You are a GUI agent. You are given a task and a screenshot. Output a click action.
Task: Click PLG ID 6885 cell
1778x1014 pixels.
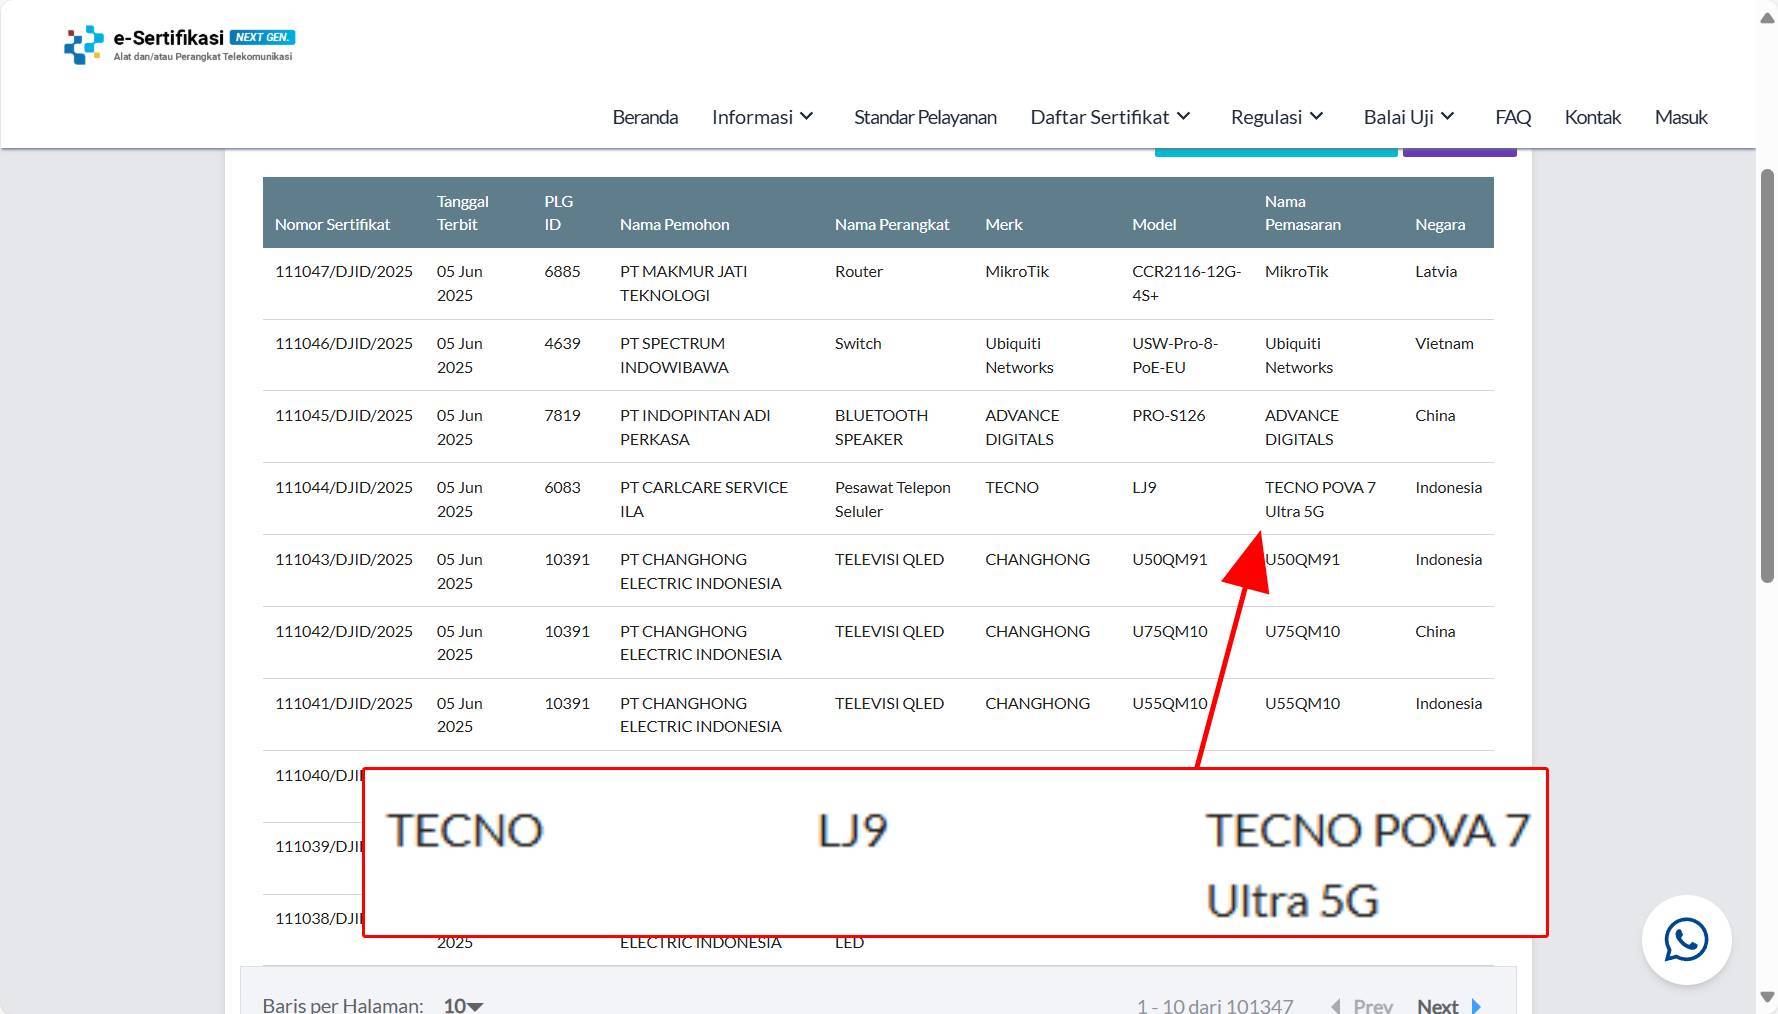pos(562,271)
